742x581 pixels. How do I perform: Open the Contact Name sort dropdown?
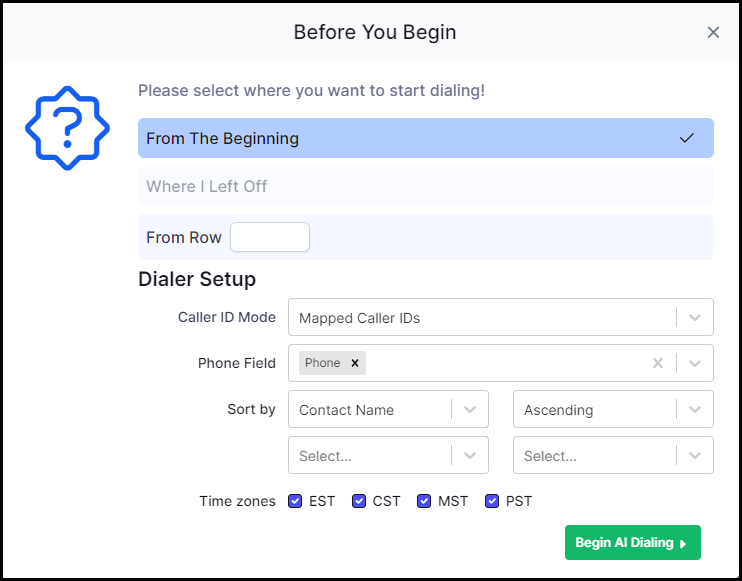tap(388, 409)
